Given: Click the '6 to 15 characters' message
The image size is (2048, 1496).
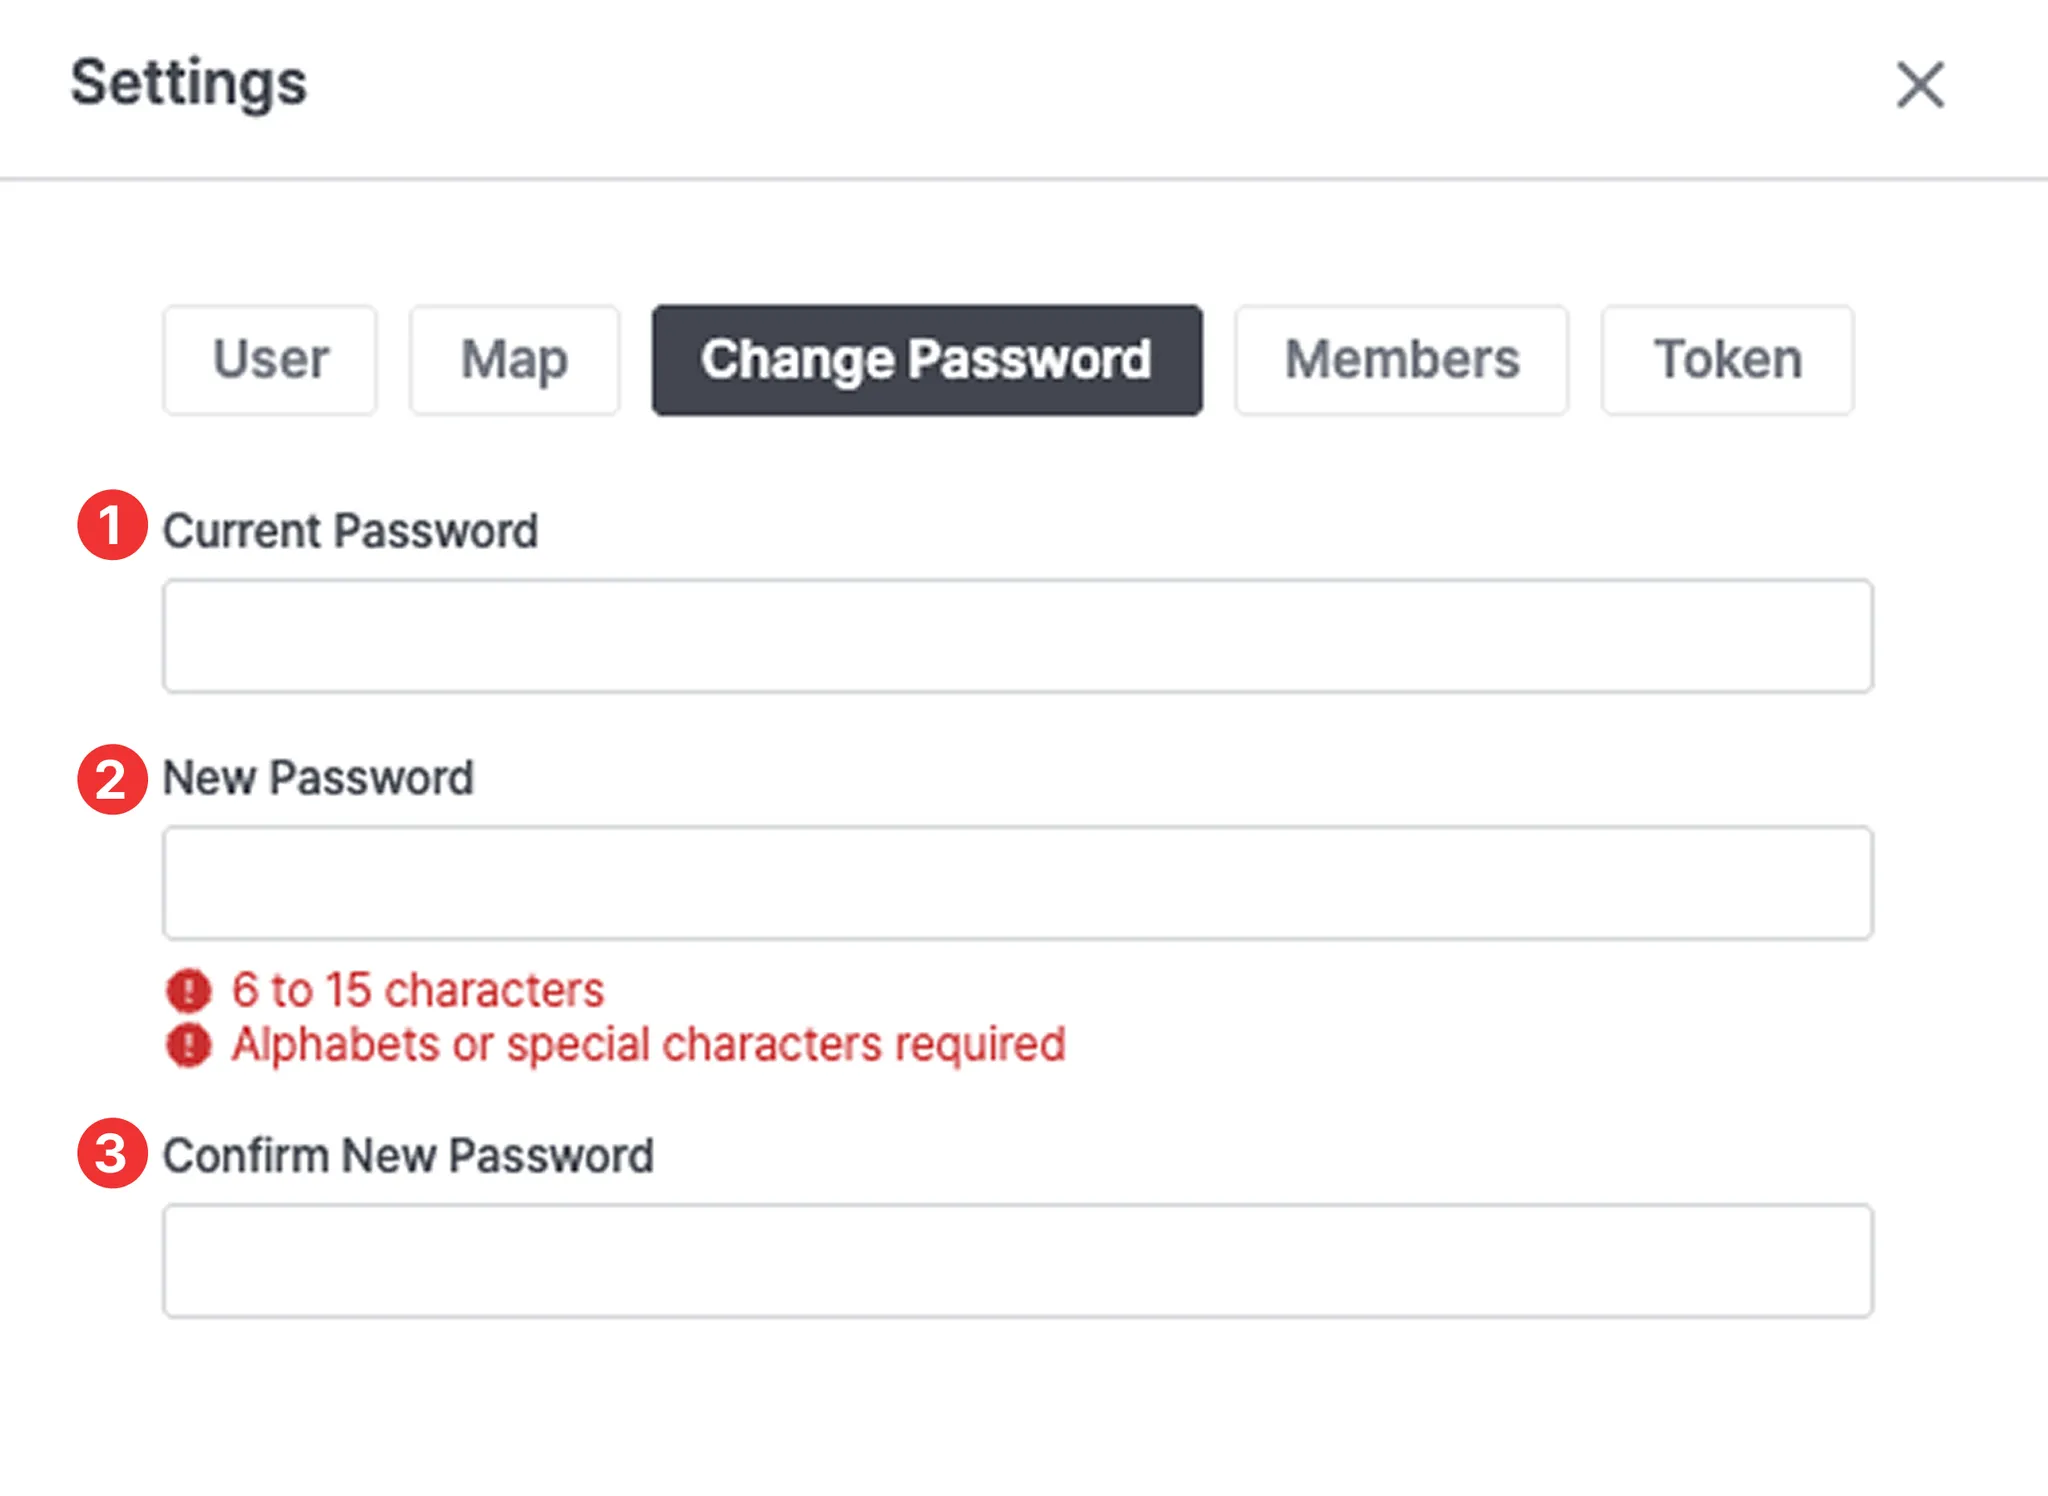Looking at the screenshot, I should click(418, 990).
